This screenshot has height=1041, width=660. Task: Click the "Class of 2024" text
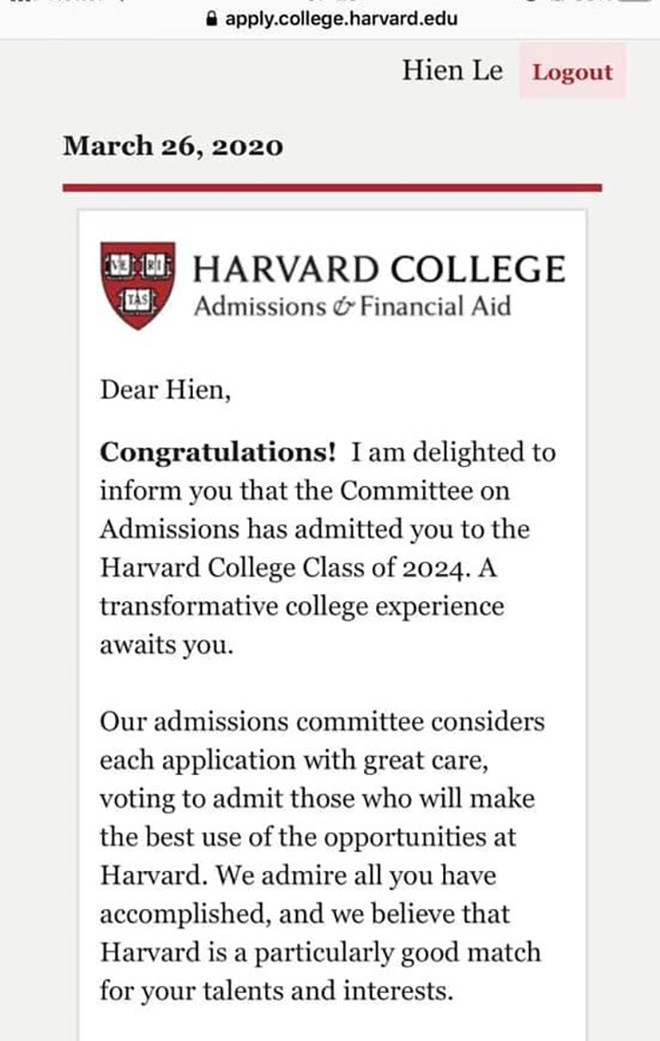pyautogui.click(x=389, y=568)
